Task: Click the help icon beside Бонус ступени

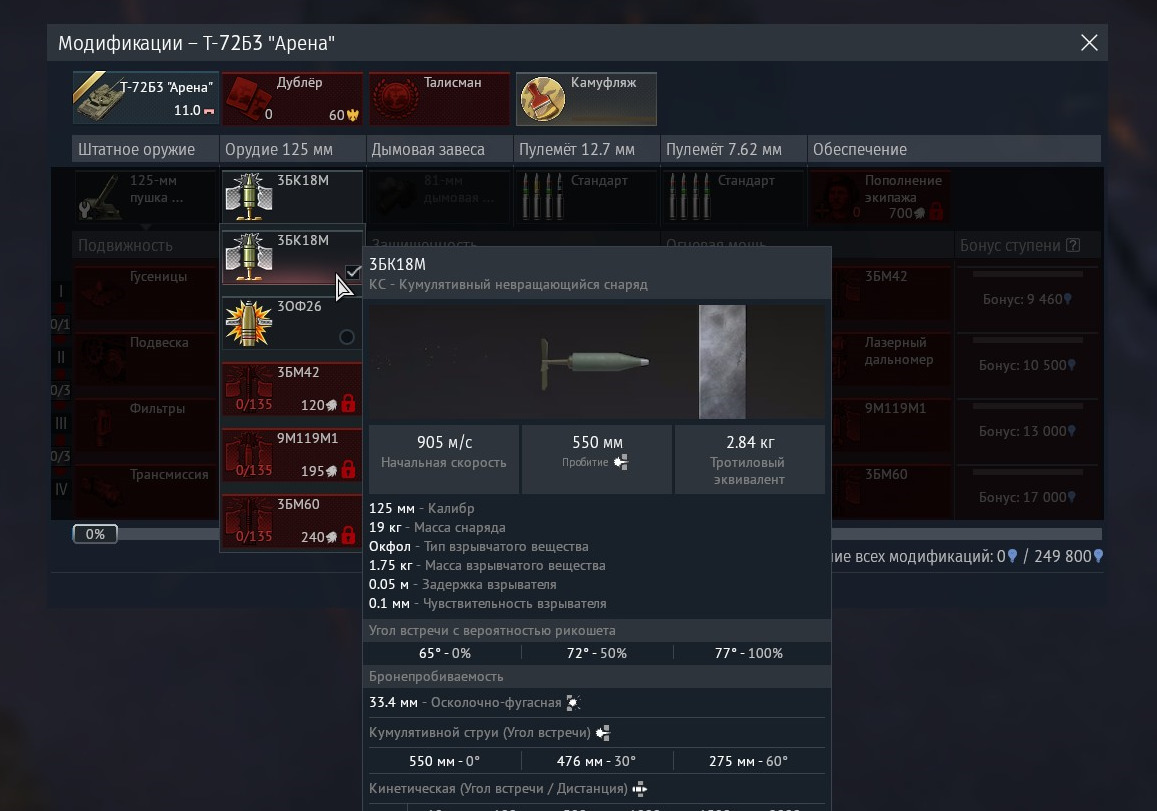Action: [x=1073, y=245]
